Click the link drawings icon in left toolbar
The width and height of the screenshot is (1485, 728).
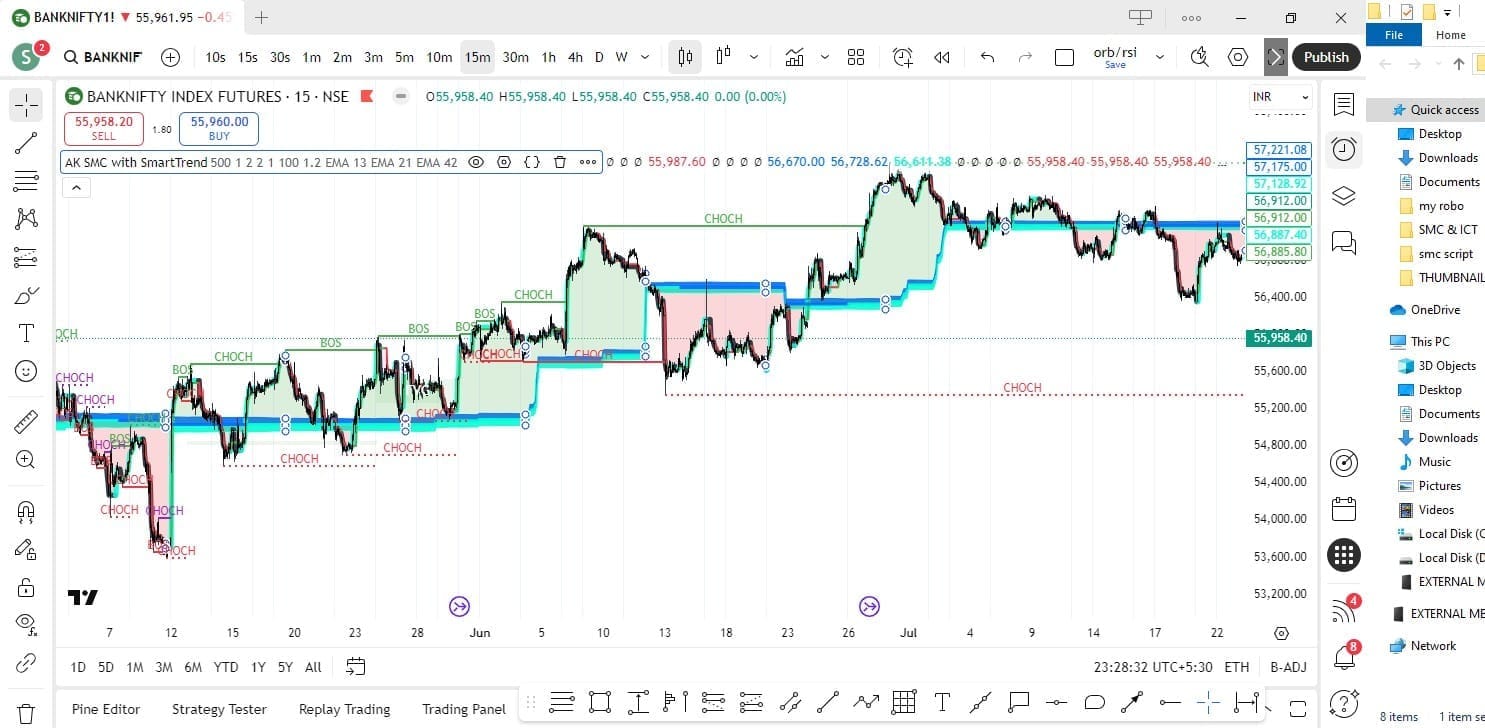coord(26,663)
